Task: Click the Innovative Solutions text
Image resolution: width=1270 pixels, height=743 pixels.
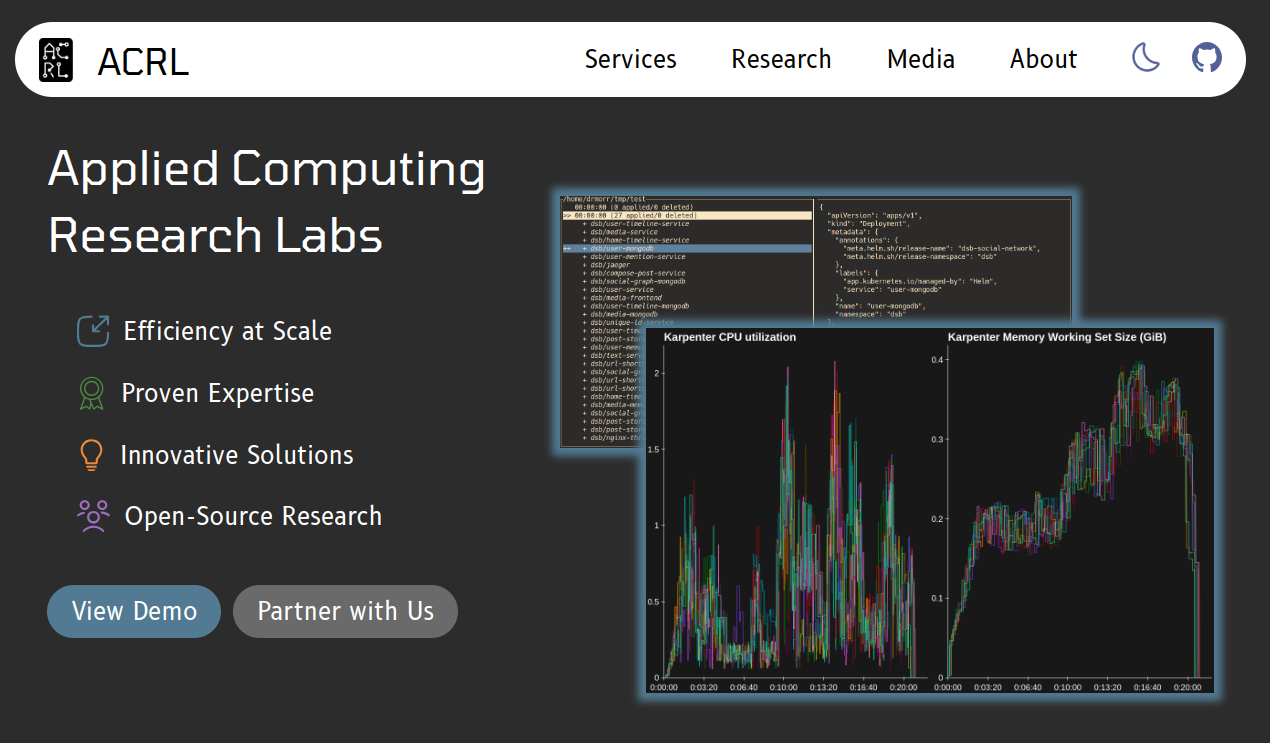Action: click(x=236, y=455)
